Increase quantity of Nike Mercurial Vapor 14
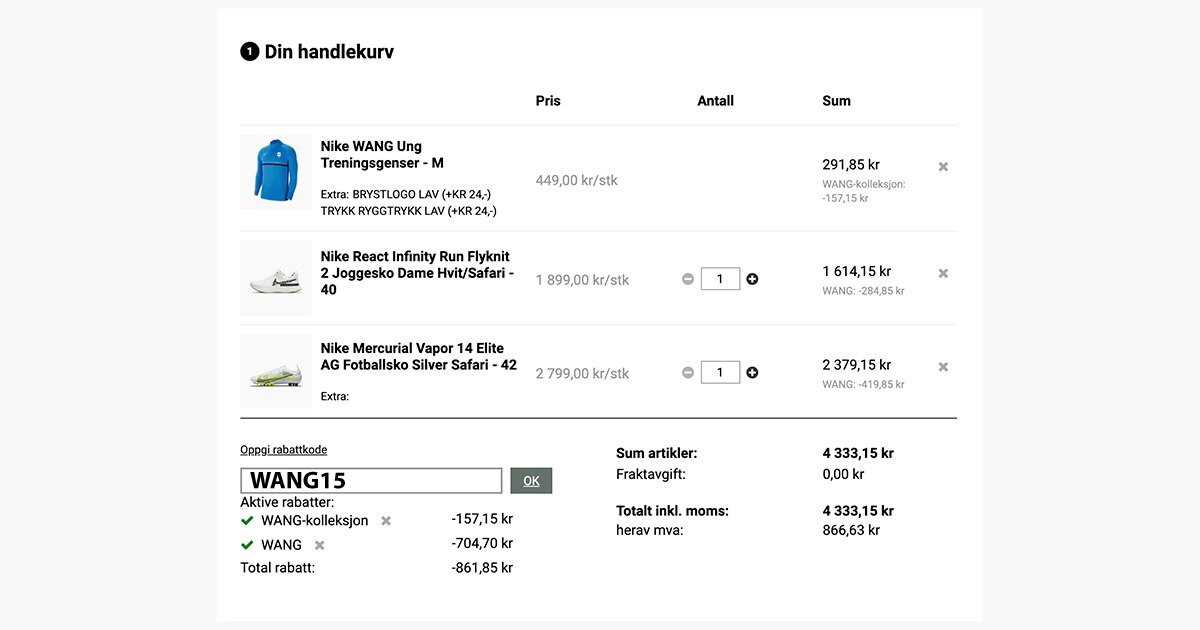Viewport: 1200px width, 630px height. tap(752, 373)
